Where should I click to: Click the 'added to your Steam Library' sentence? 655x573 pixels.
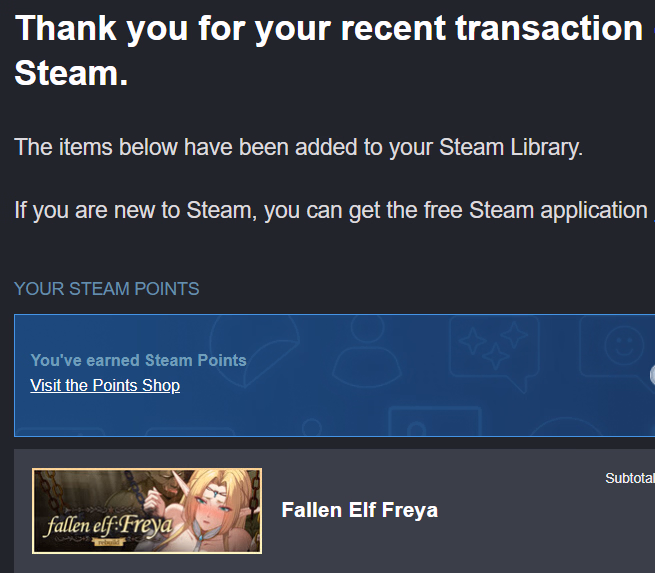(298, 148)
